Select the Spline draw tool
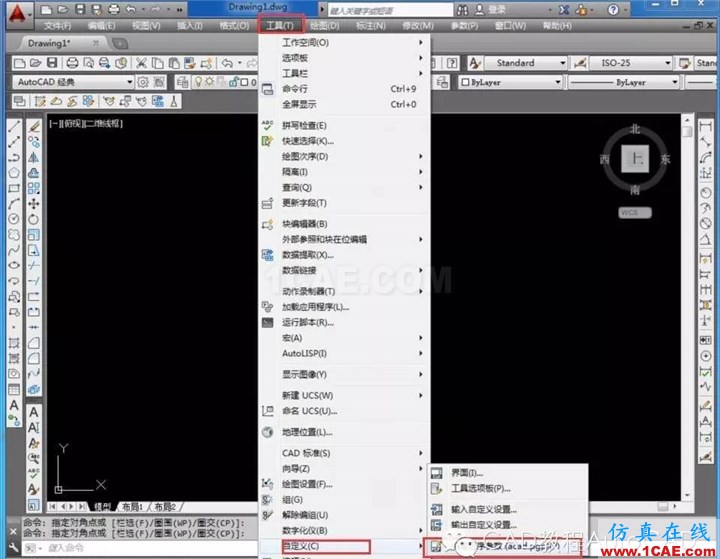The width and height of the screenshot is (720, 559). (14, 250)
